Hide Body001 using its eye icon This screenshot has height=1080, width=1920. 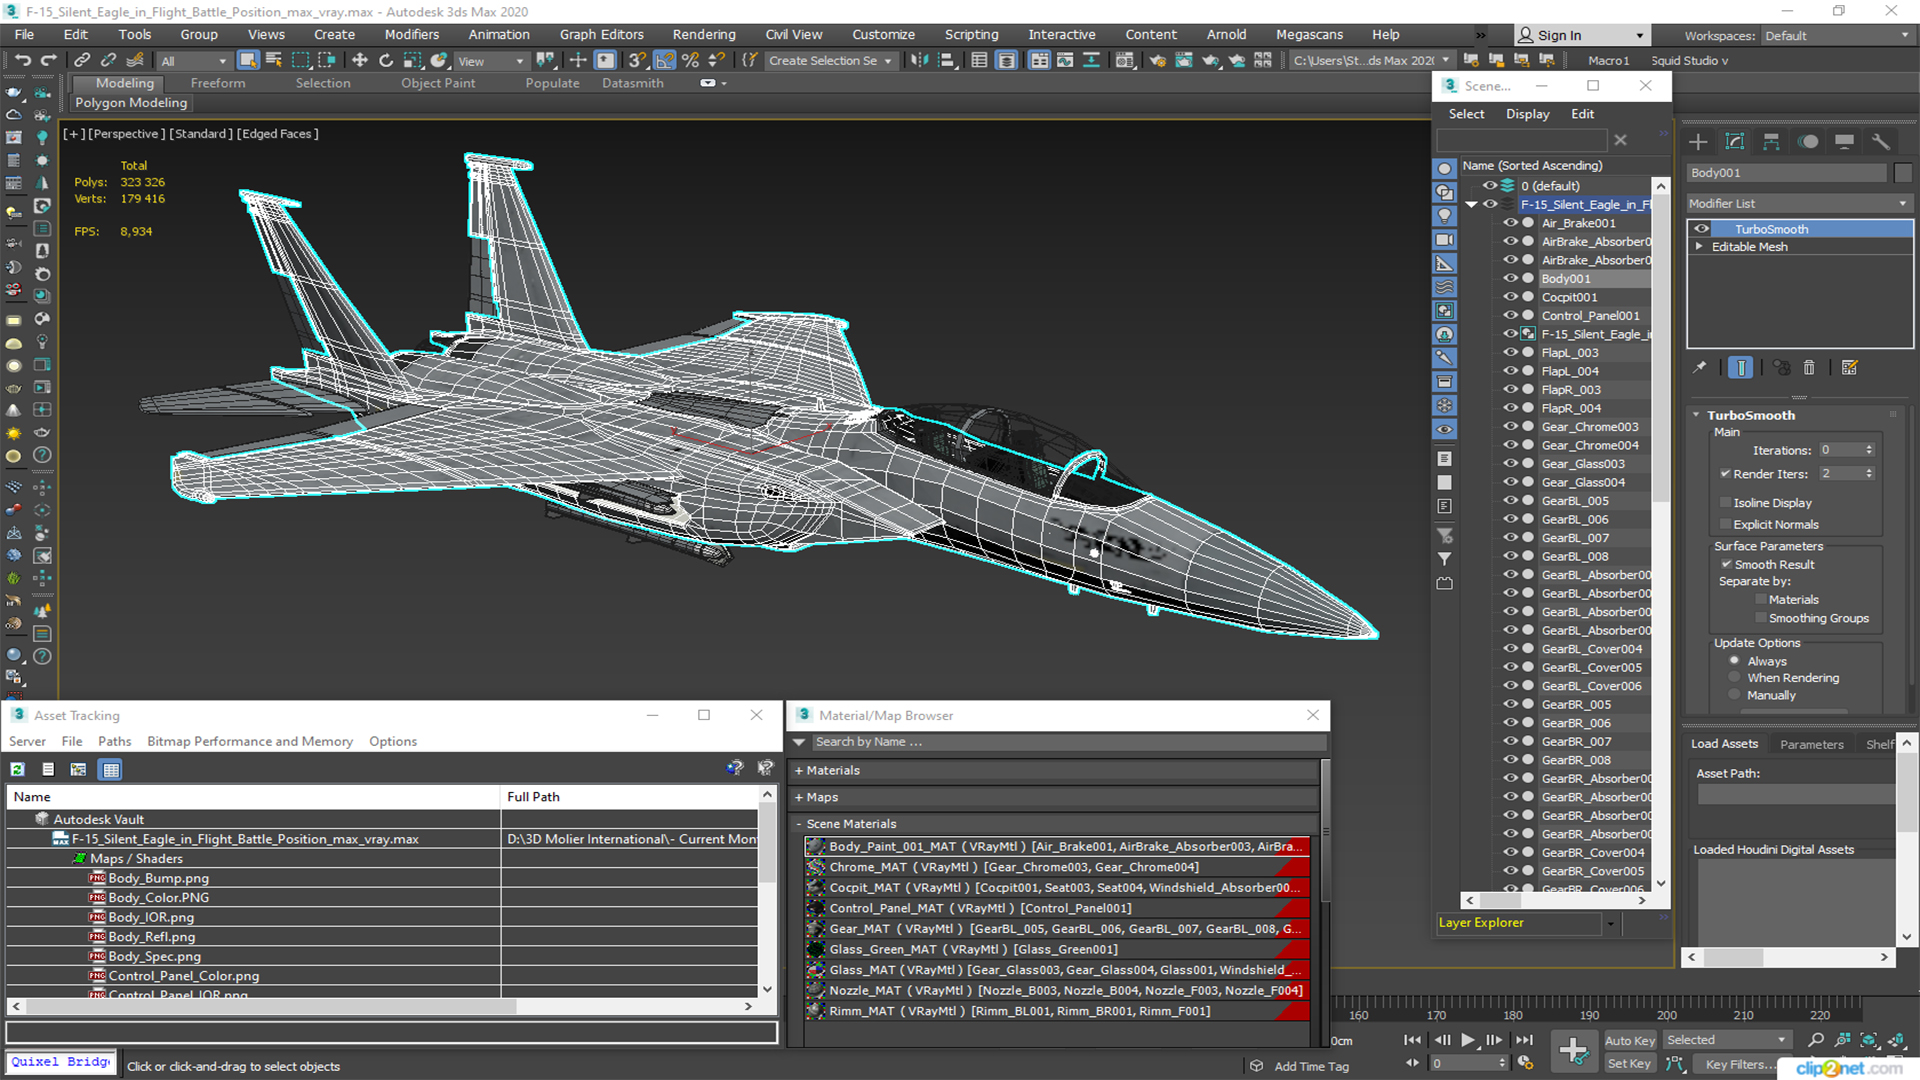tap(1511, 278)
